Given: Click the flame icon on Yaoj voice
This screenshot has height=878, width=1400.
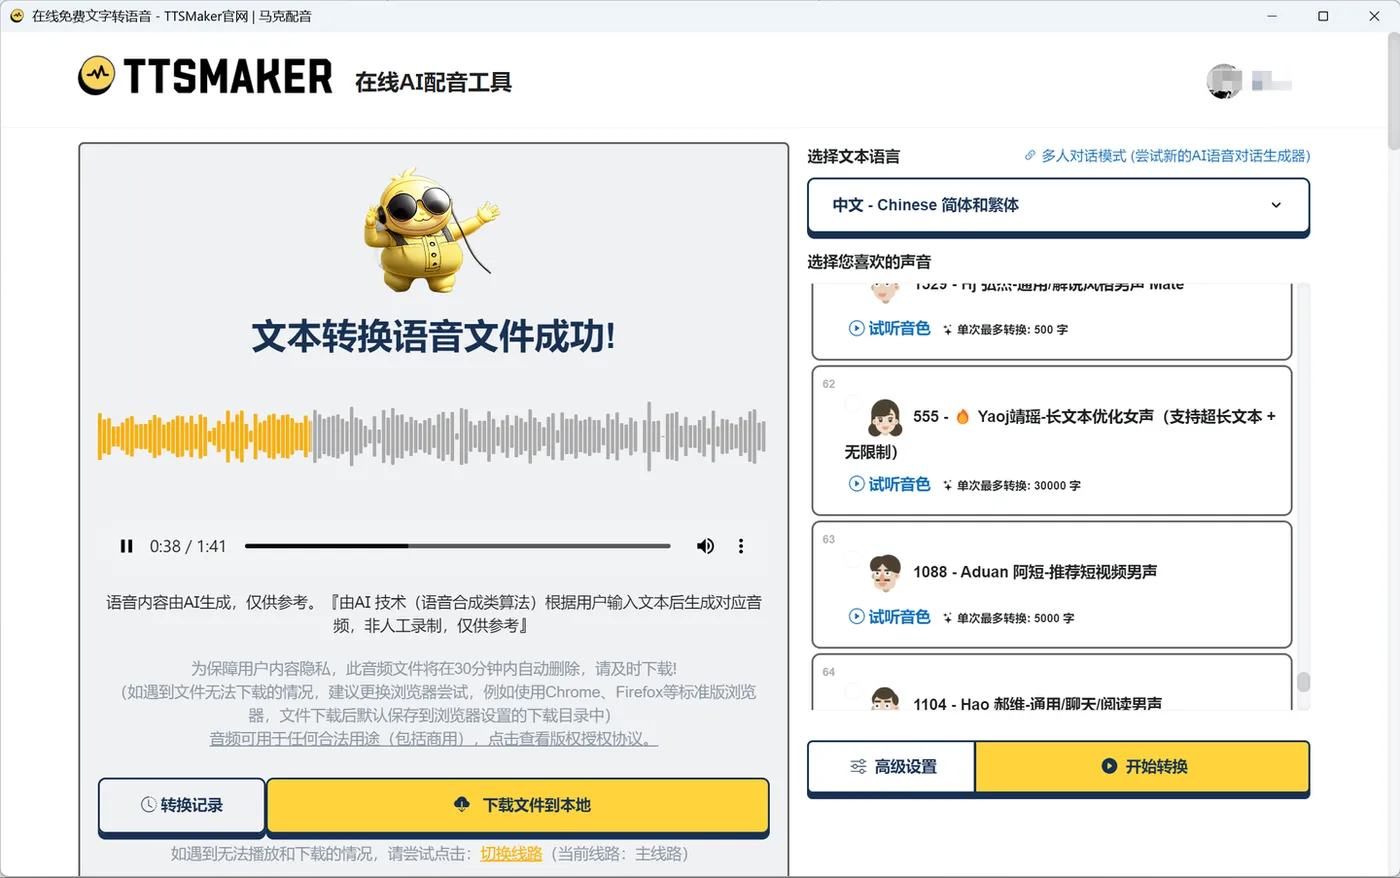Looking at the screenshot, I should (x=962, y=416).
